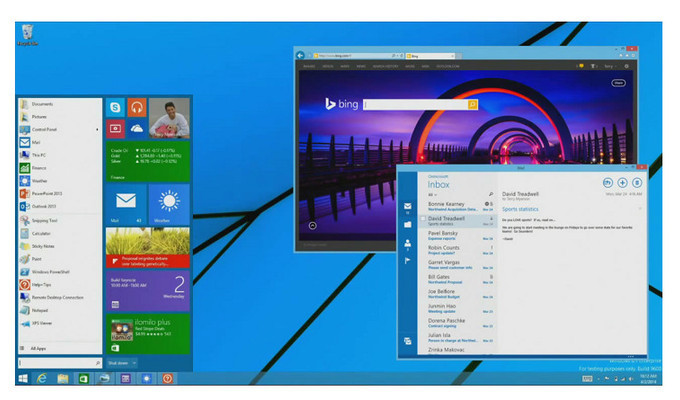Open the purple Calendar tile
This screenshot has height=400, width=680.
coord(147,290)
